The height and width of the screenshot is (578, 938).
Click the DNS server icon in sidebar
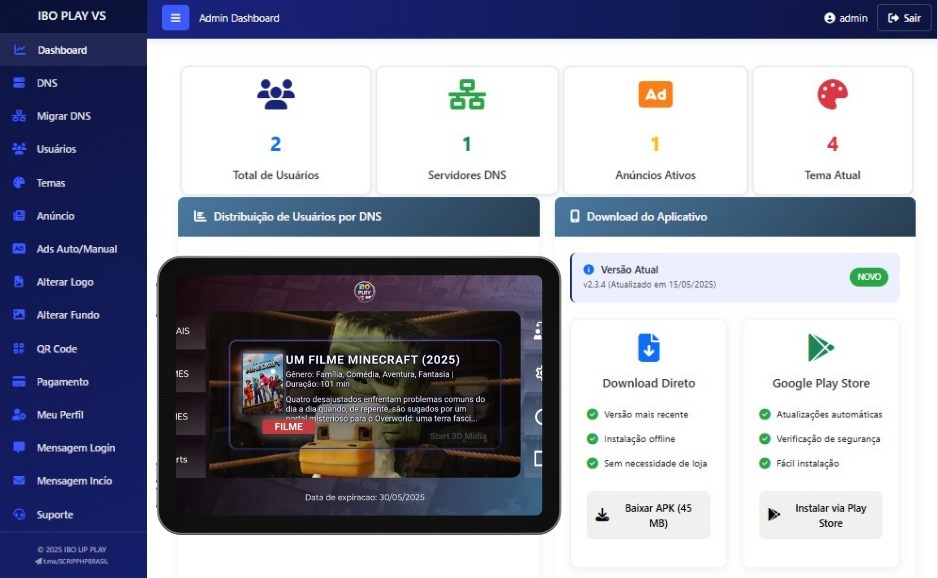[19, 83]
